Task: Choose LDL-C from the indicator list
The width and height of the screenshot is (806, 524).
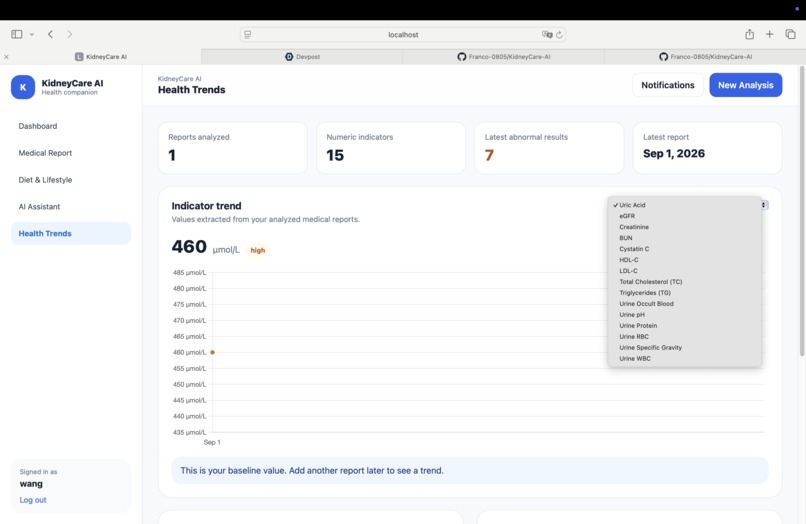Action: click(684, 270)
